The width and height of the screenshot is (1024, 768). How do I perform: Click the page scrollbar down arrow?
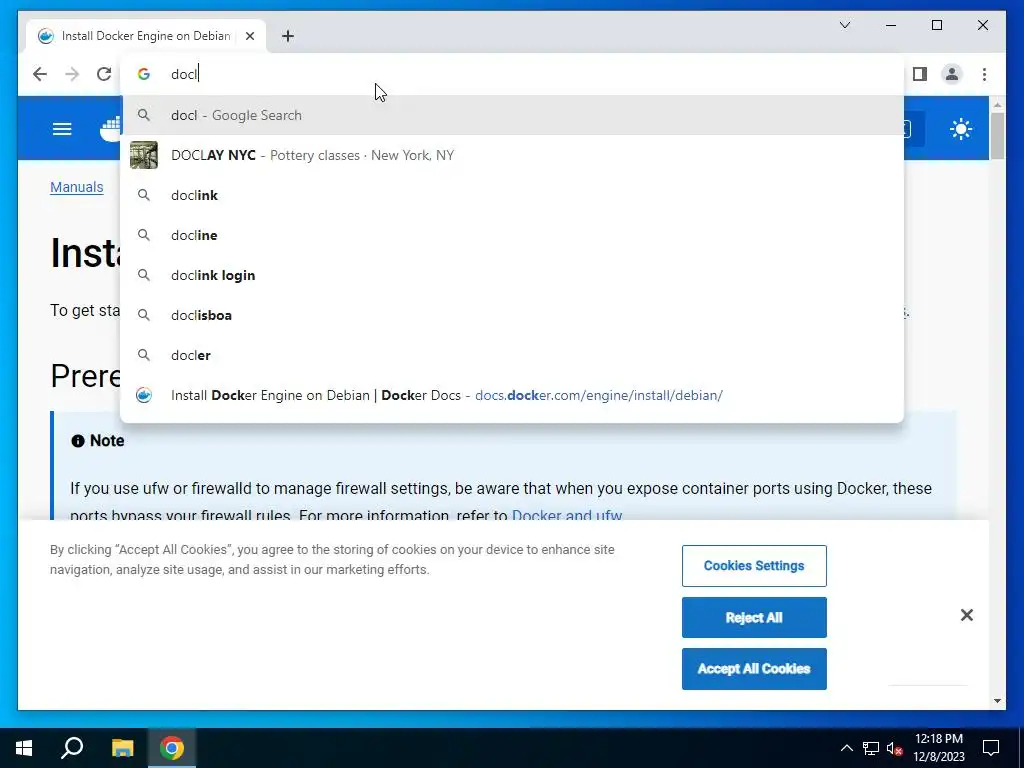coord(997,701)
